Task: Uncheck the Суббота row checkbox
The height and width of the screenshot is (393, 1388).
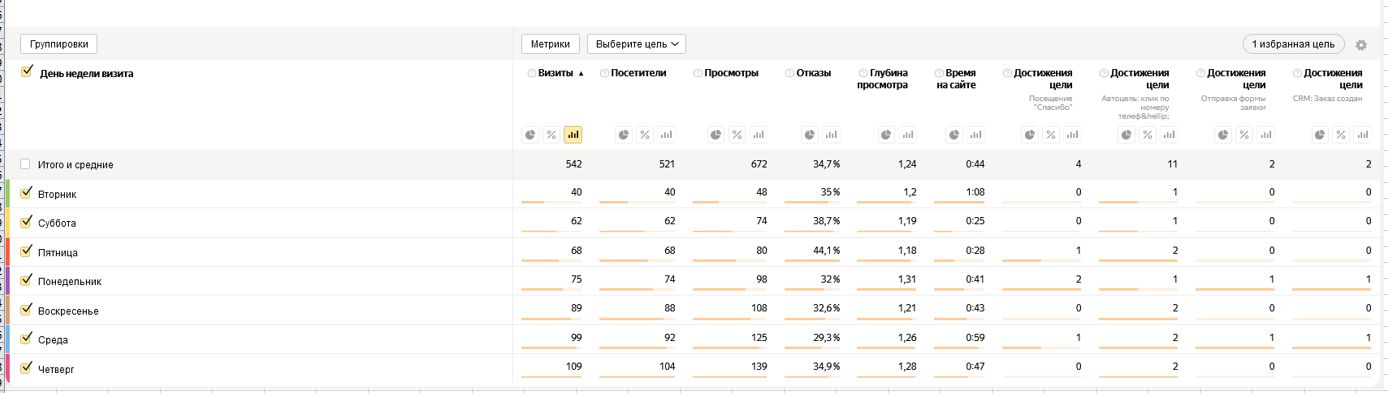Action: (26, 222)
